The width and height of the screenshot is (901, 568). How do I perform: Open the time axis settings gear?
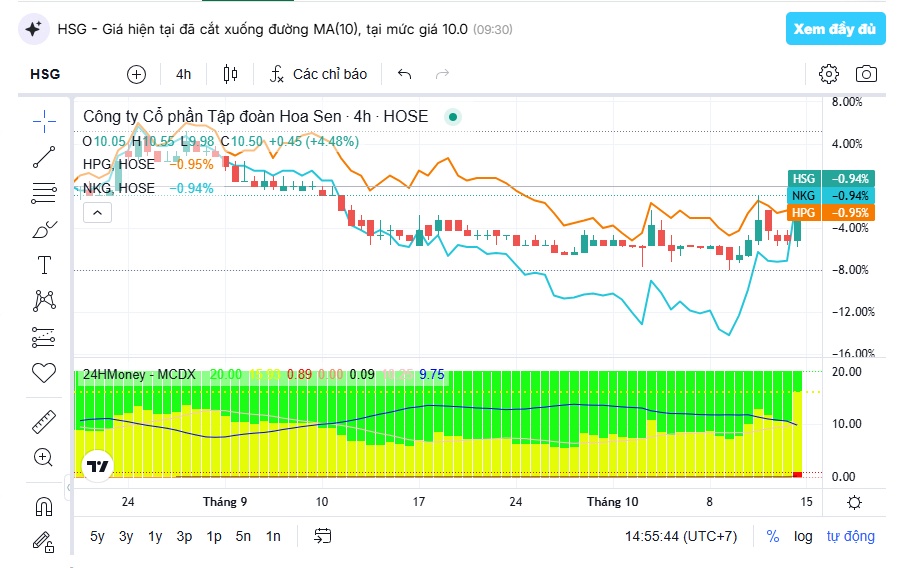click(x=854, y=502)
